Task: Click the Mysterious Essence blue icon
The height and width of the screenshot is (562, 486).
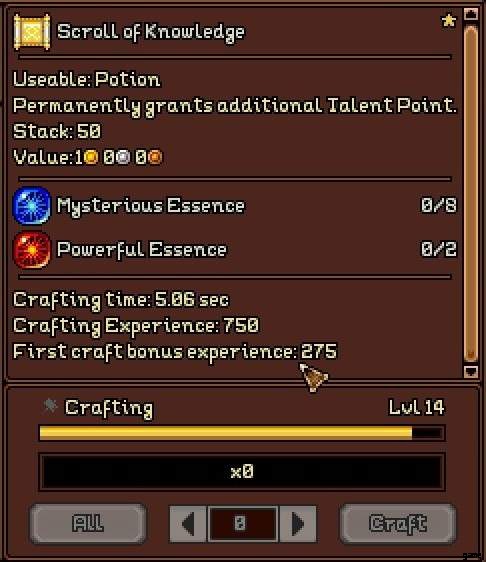Action: [x=32, y=206]
